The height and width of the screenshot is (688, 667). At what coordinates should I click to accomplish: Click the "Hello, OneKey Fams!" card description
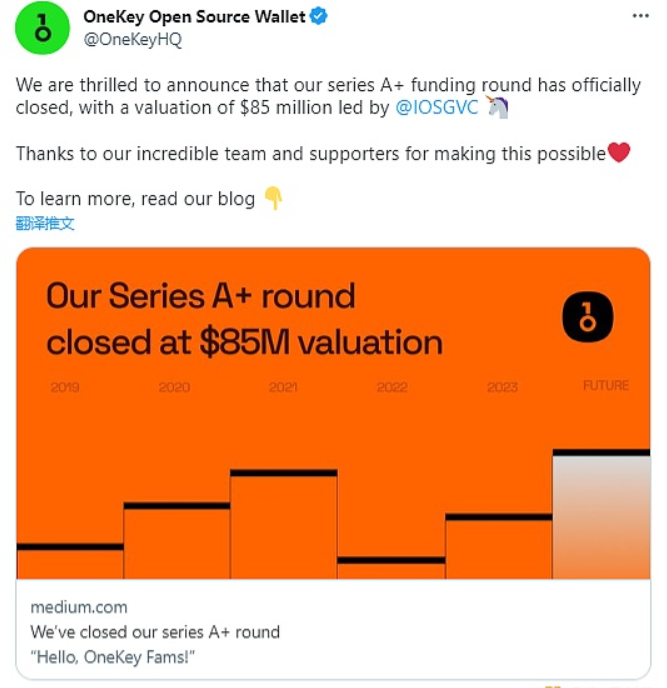coord(112,656)
